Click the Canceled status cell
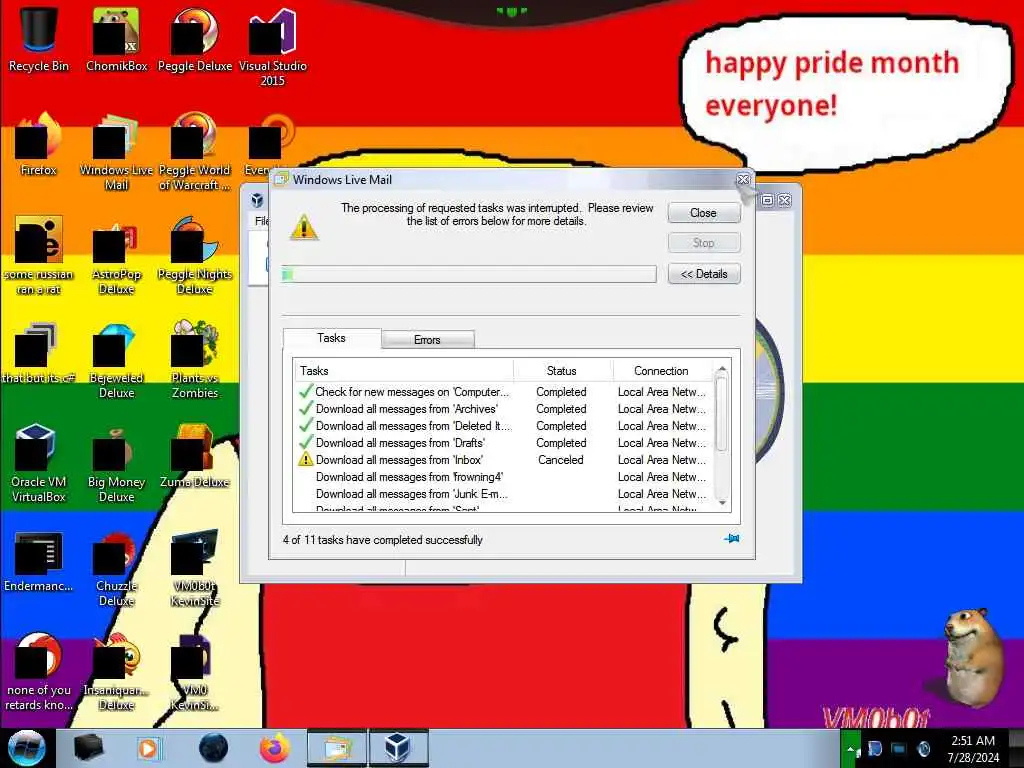Screen dimensions: 1024x768 coord(561,460)
